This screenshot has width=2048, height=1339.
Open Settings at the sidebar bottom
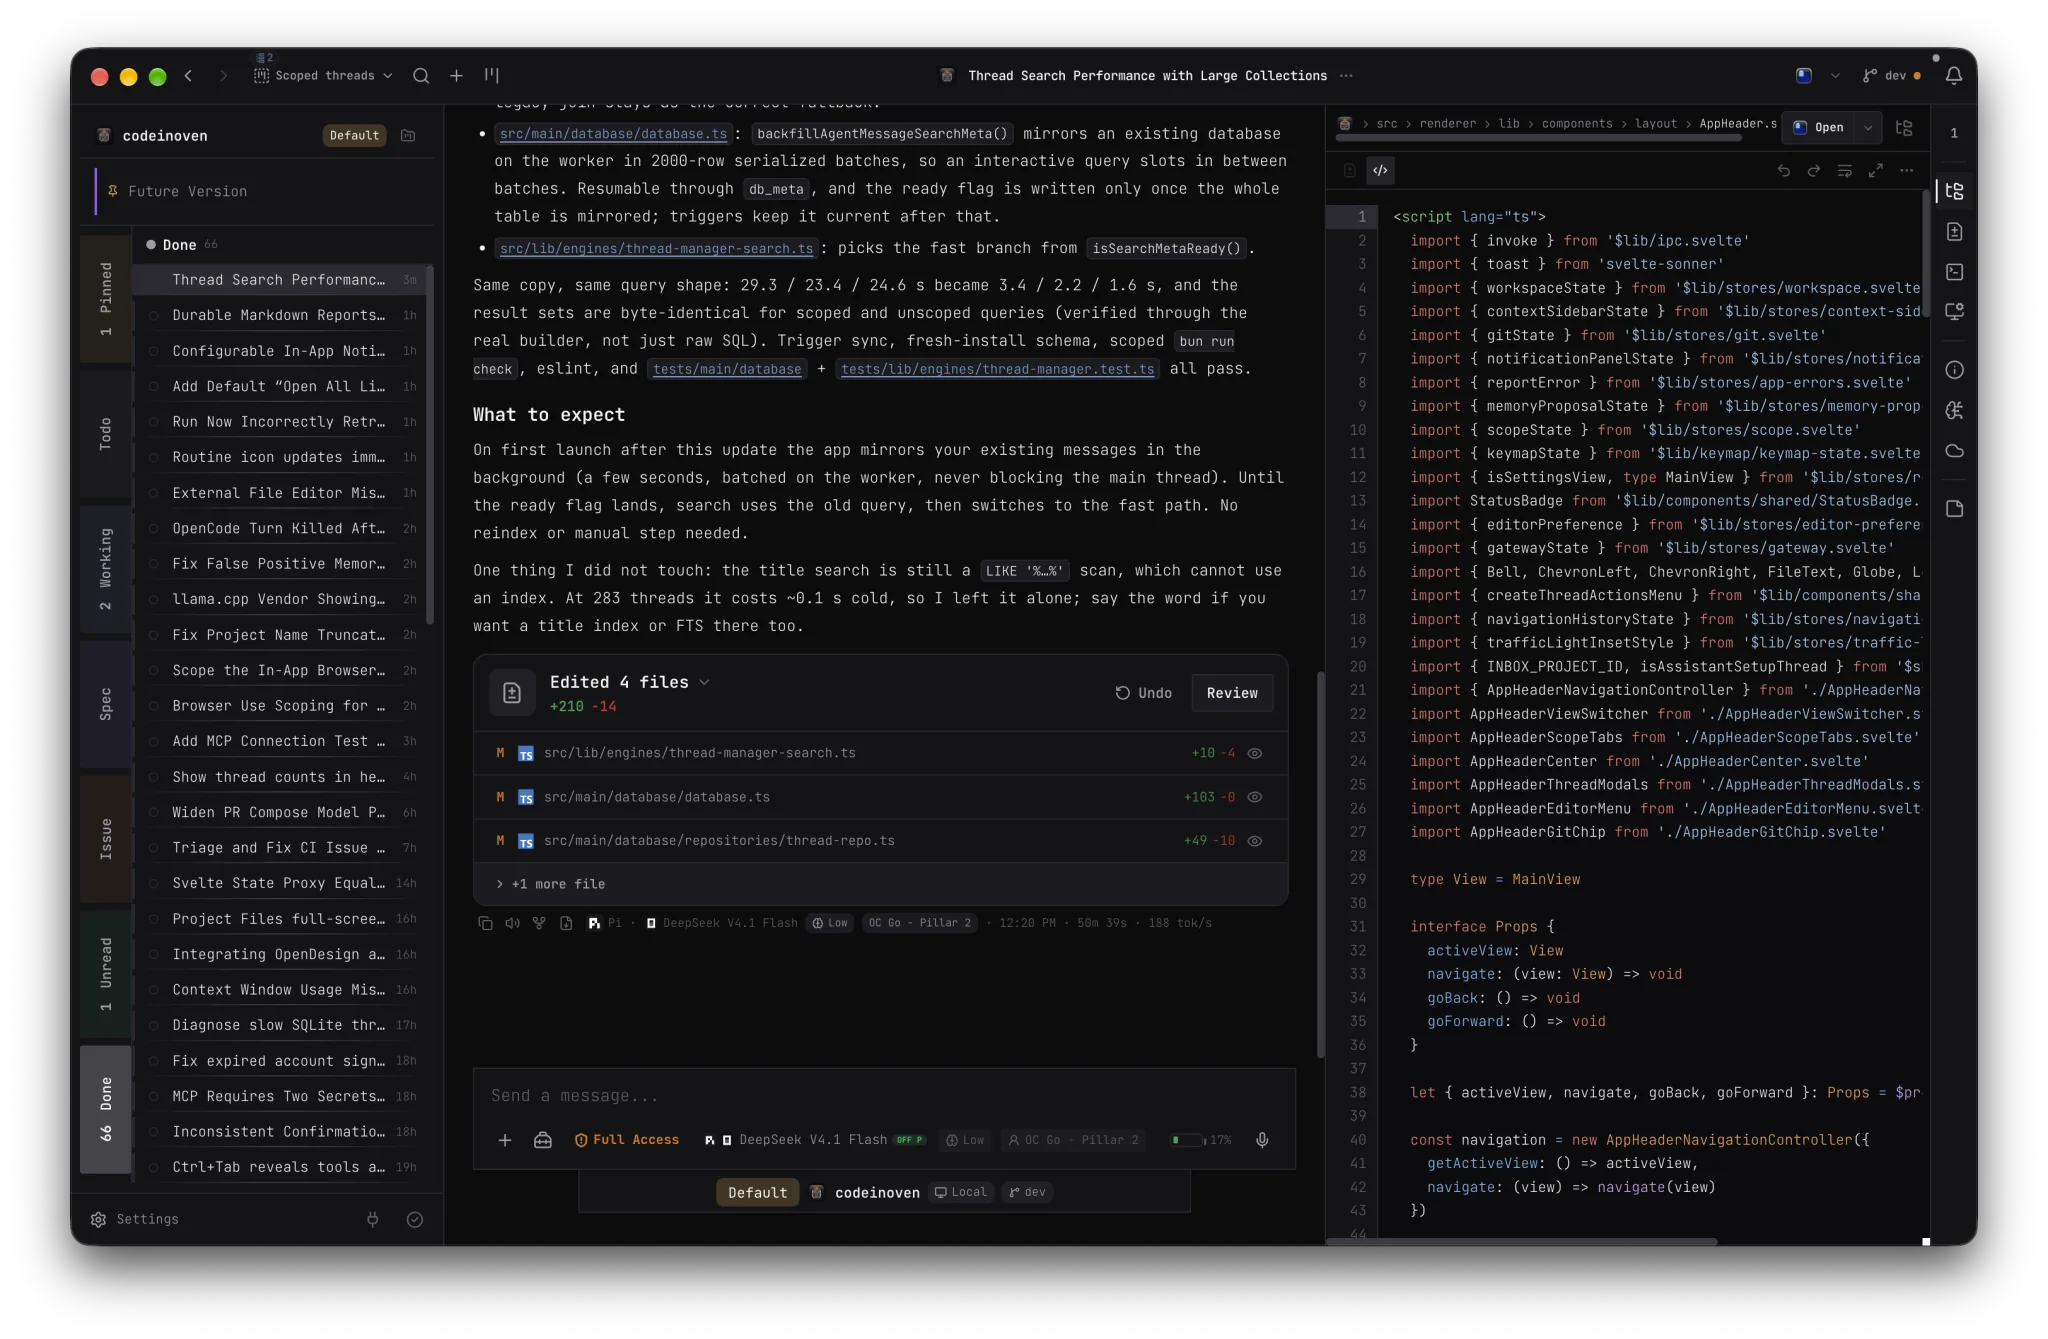click(x=134, y=1219)
